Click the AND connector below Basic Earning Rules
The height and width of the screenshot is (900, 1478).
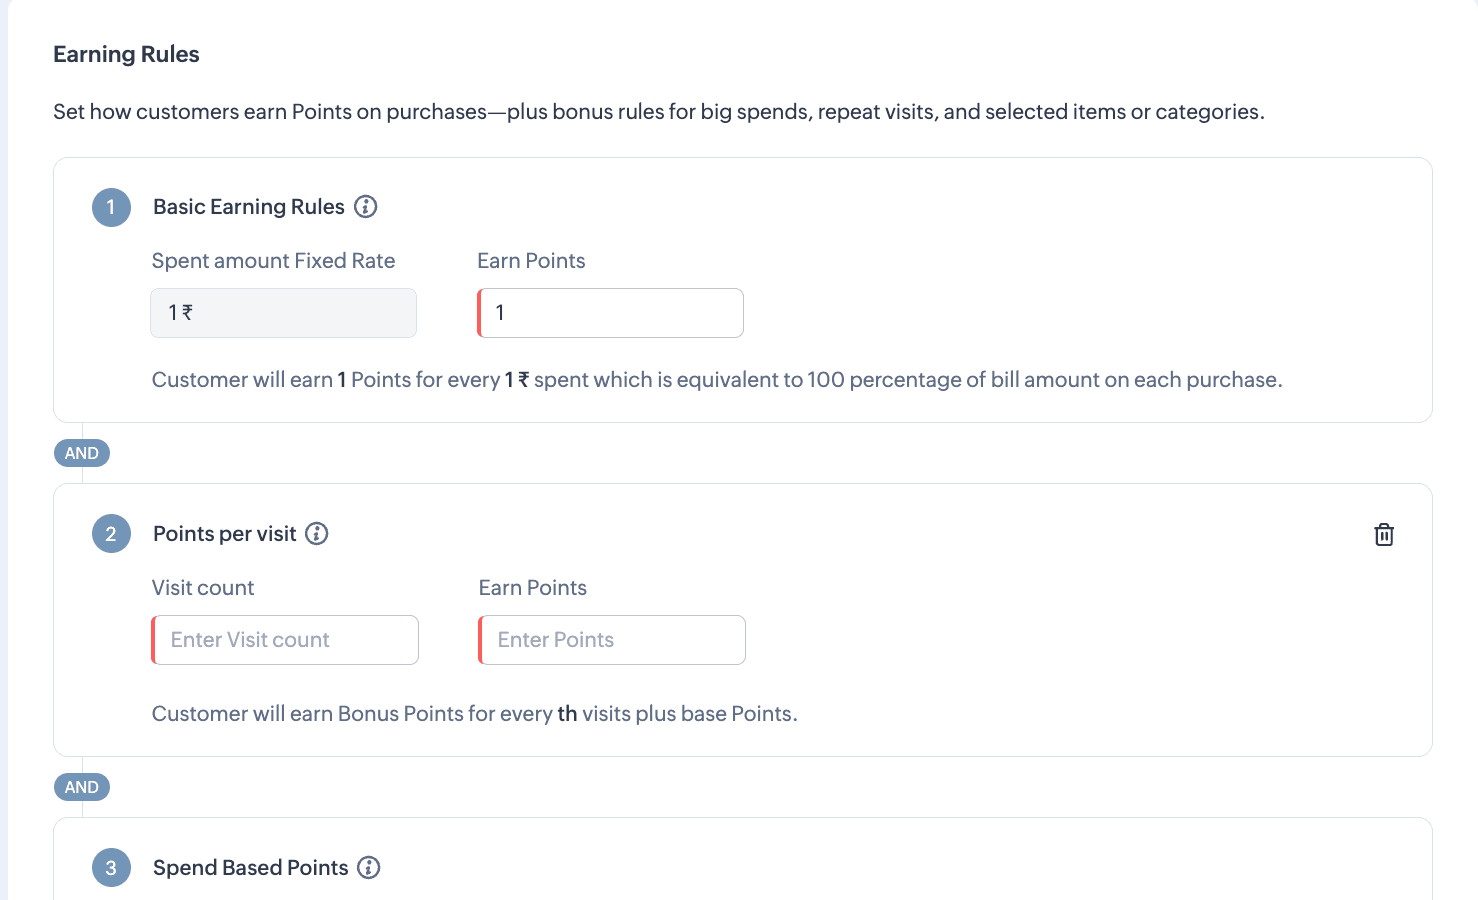click(x=82, y=453)
